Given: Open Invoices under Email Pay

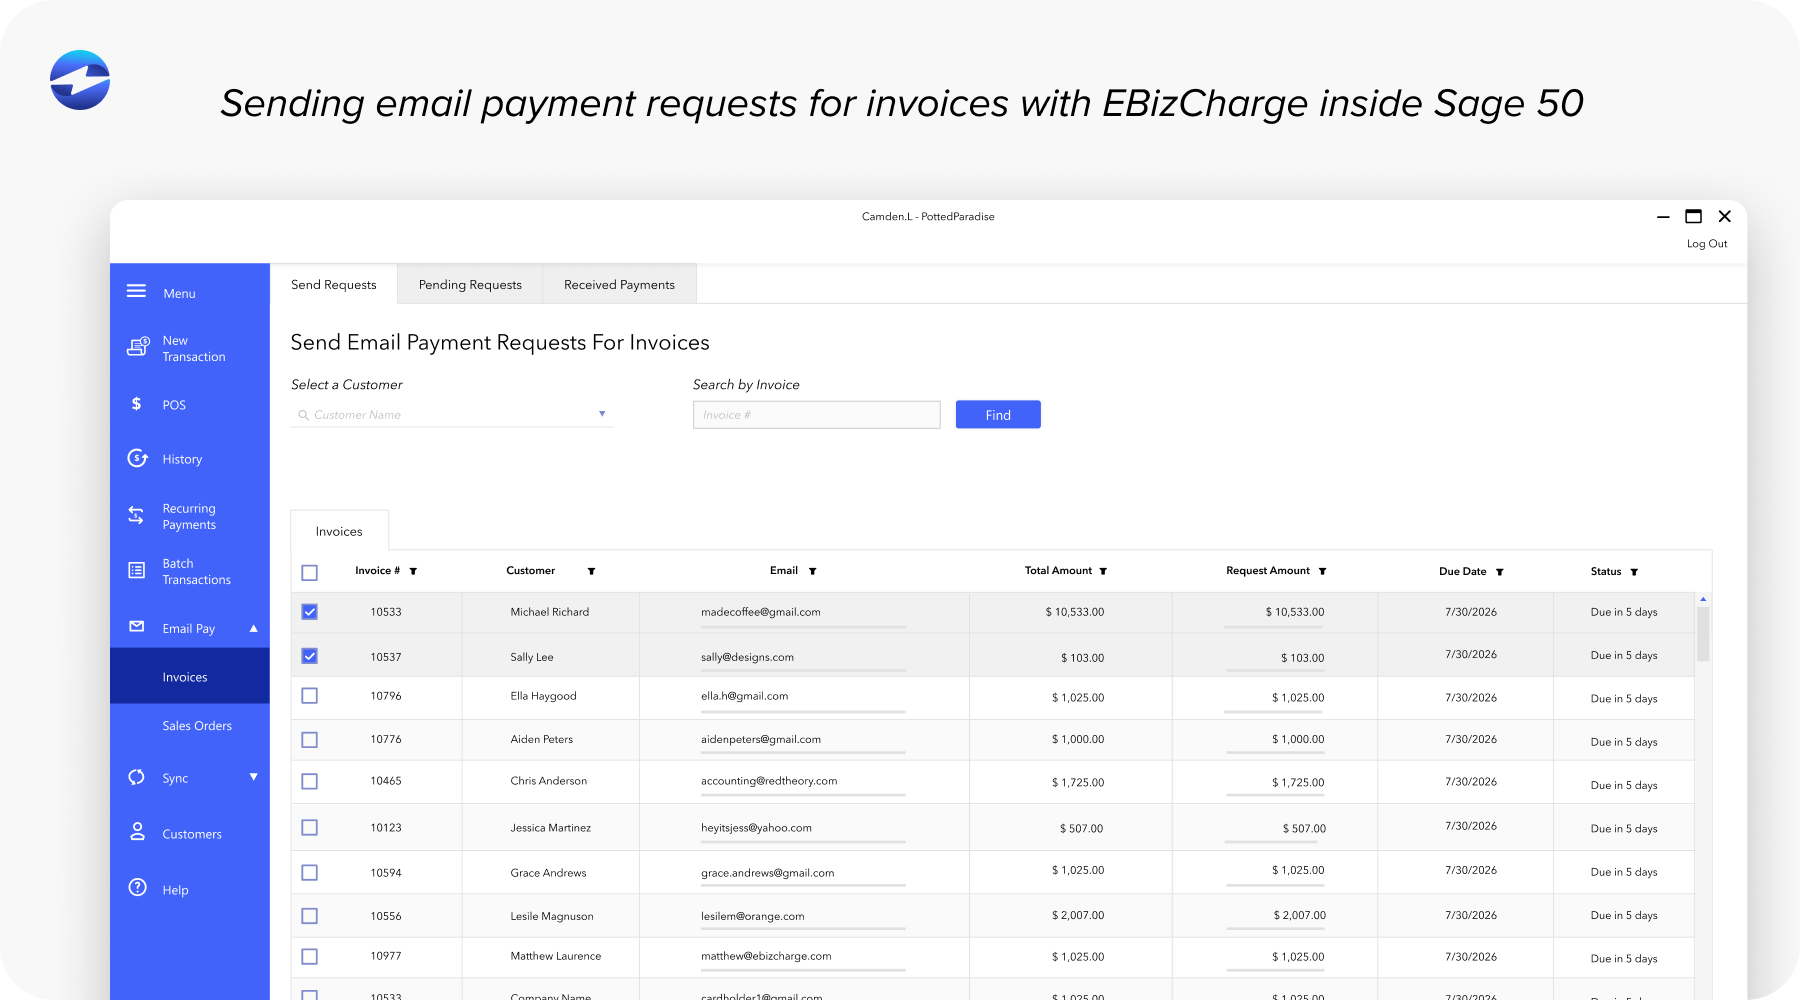Looking at the screenshot, I should point(190,676).
